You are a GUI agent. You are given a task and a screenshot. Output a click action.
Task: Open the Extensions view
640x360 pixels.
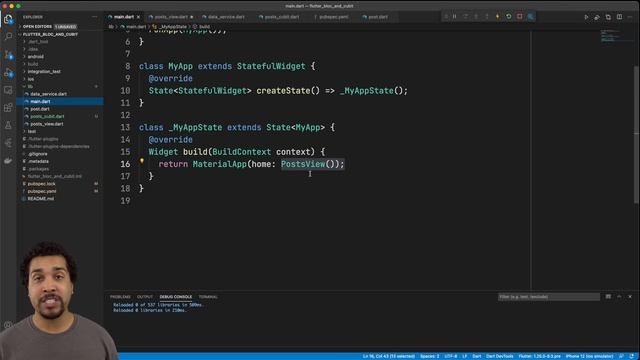tap(8, 108)
